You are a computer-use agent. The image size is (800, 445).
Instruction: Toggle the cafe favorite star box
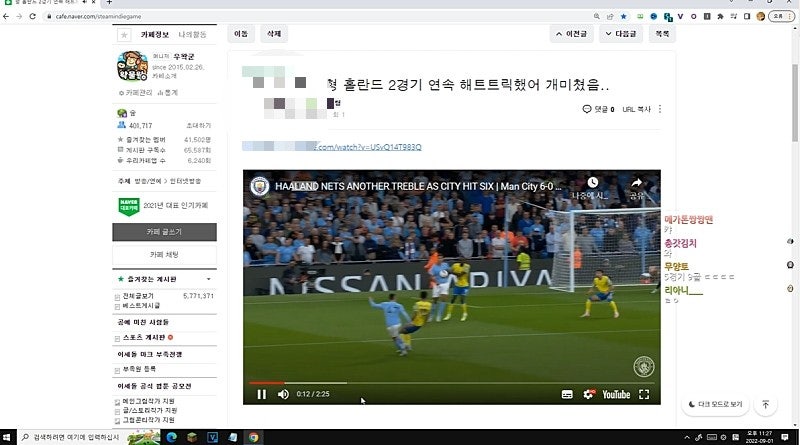[x=124, y=35]
